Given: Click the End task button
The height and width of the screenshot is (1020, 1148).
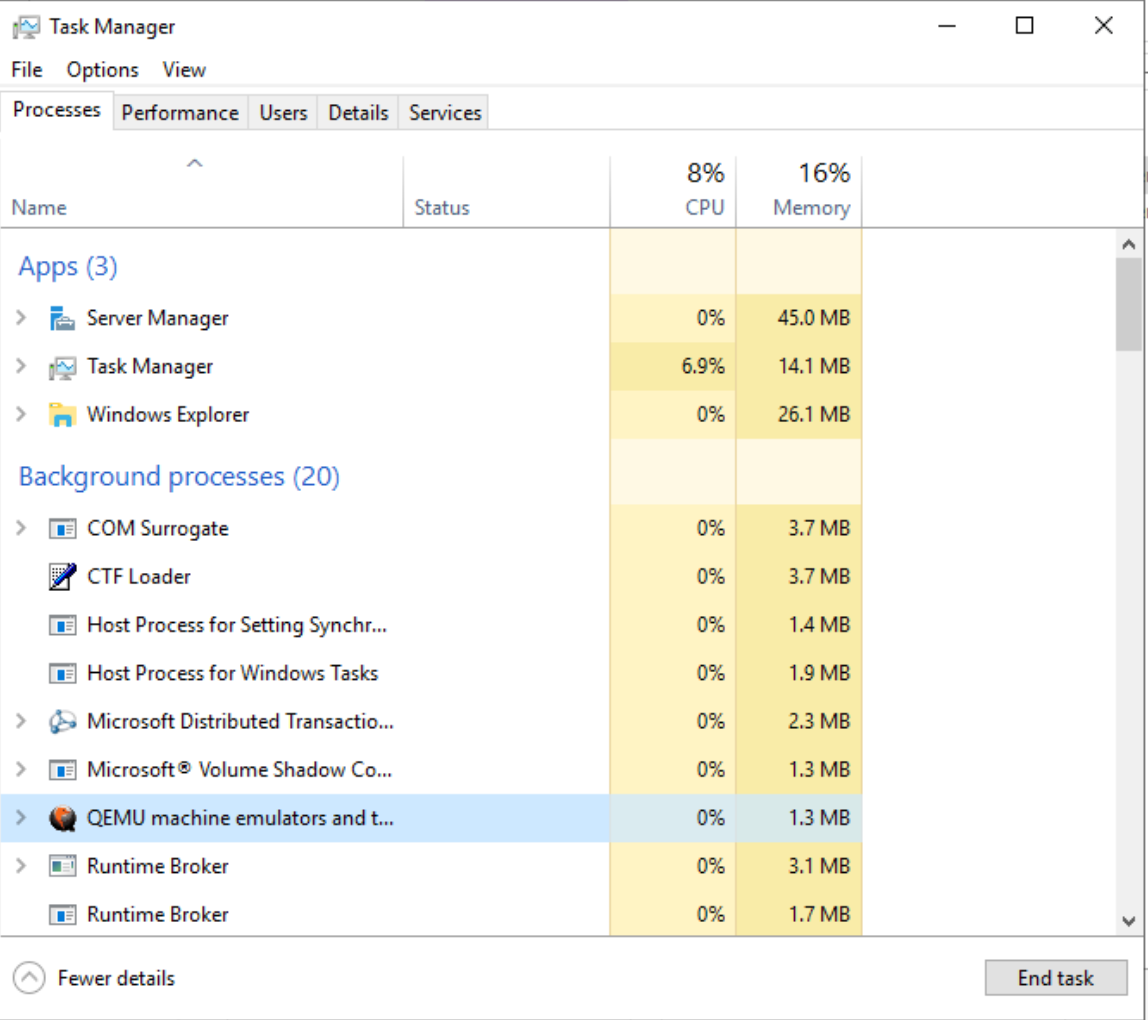Looking at the screenshot, I should click(x=1056, y=978).
